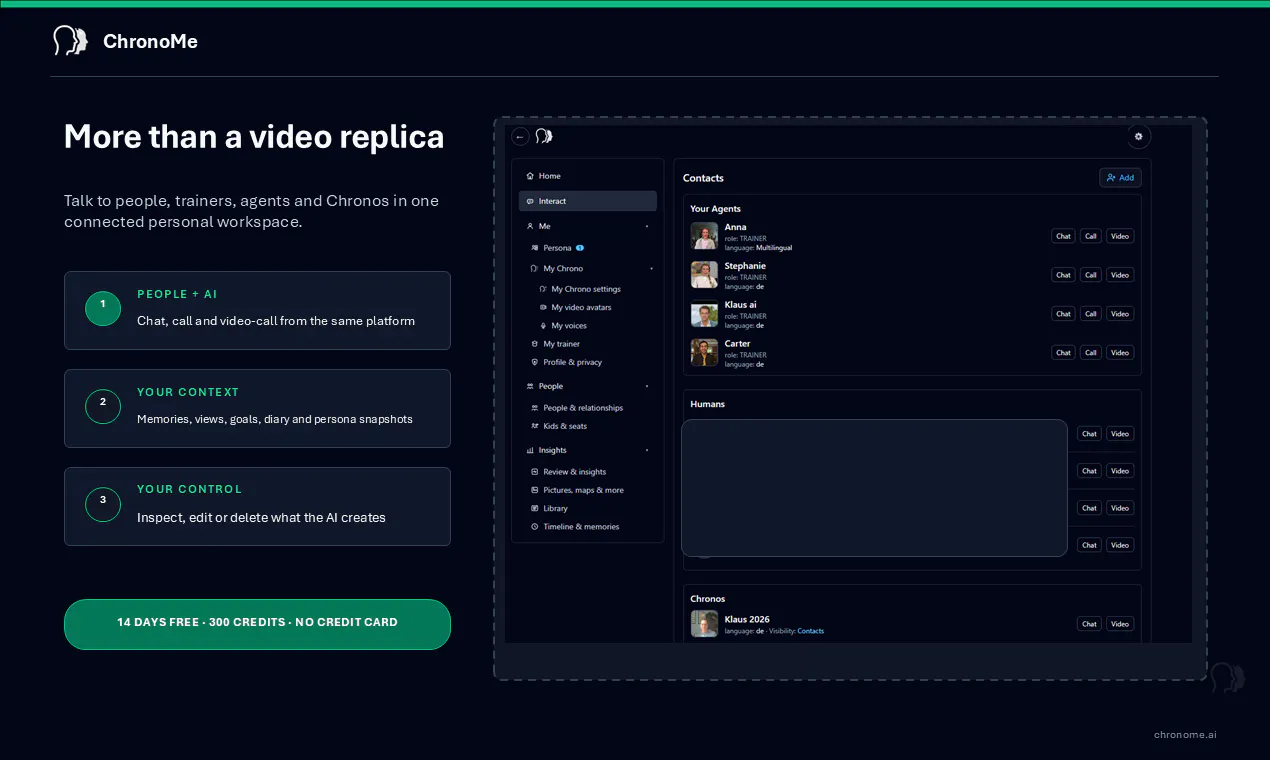Click the Timeline & memories clock icon
This screenshot has height=760, width=1270.
(535, 527)
